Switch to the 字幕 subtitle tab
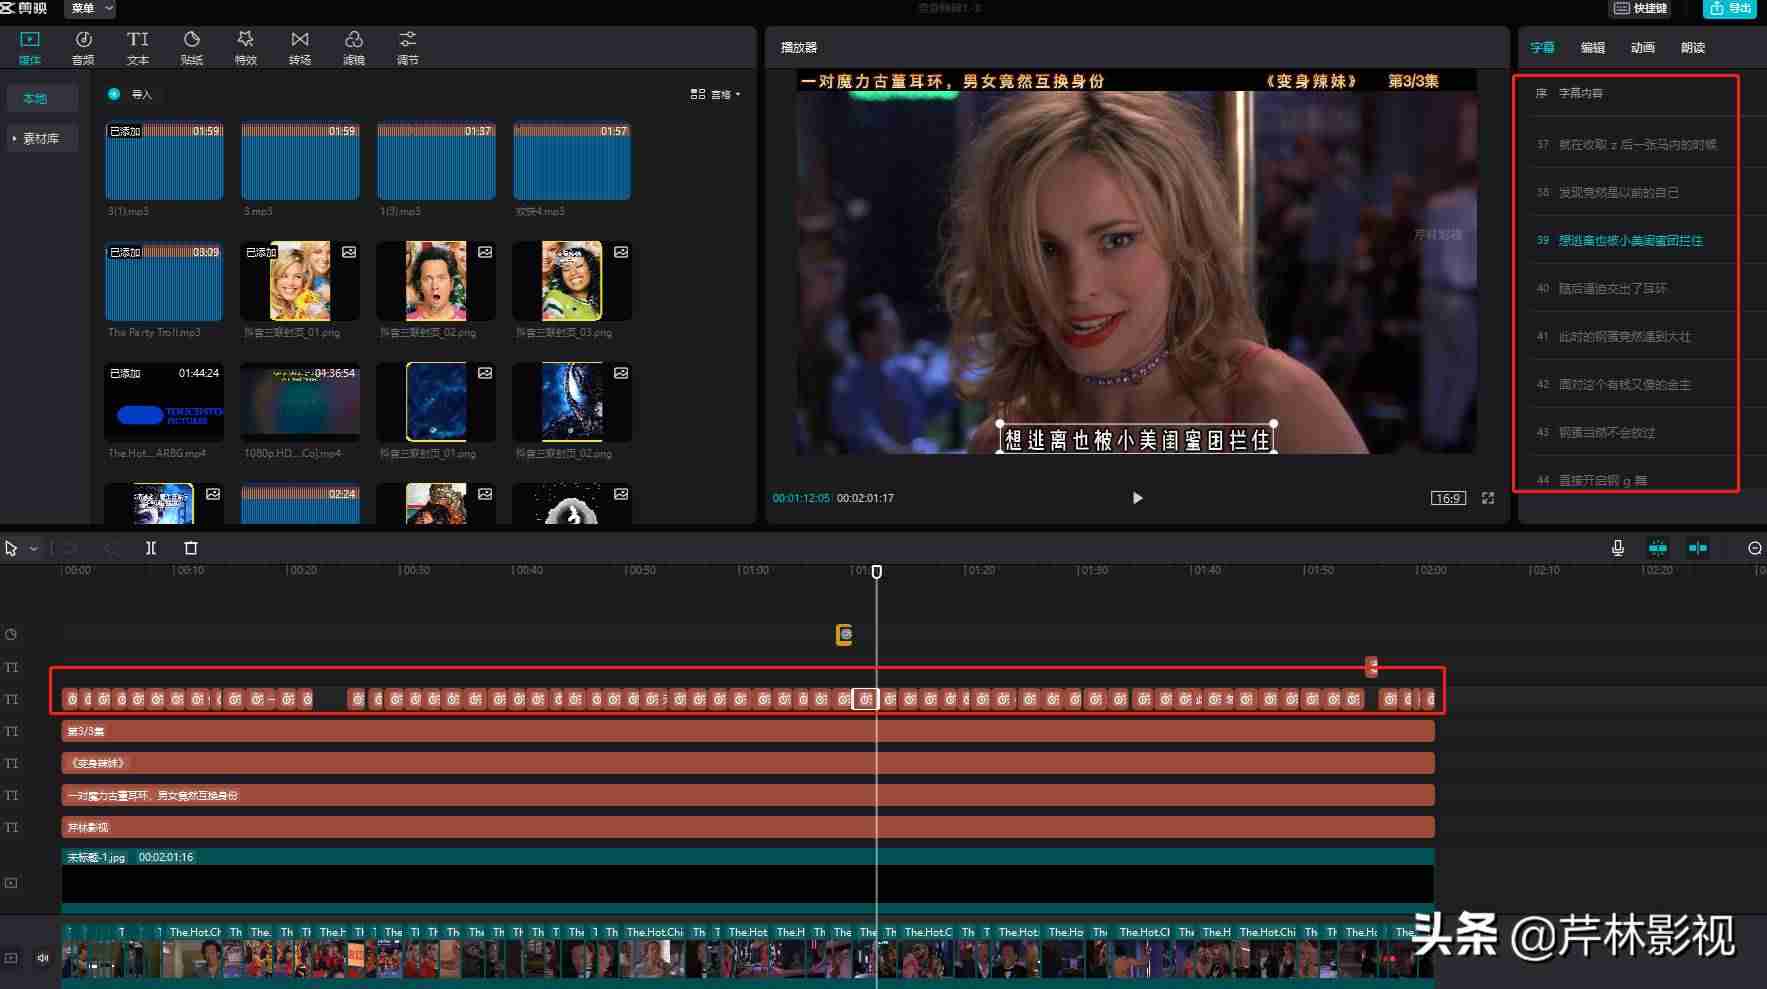 [x=1542, y=48]
